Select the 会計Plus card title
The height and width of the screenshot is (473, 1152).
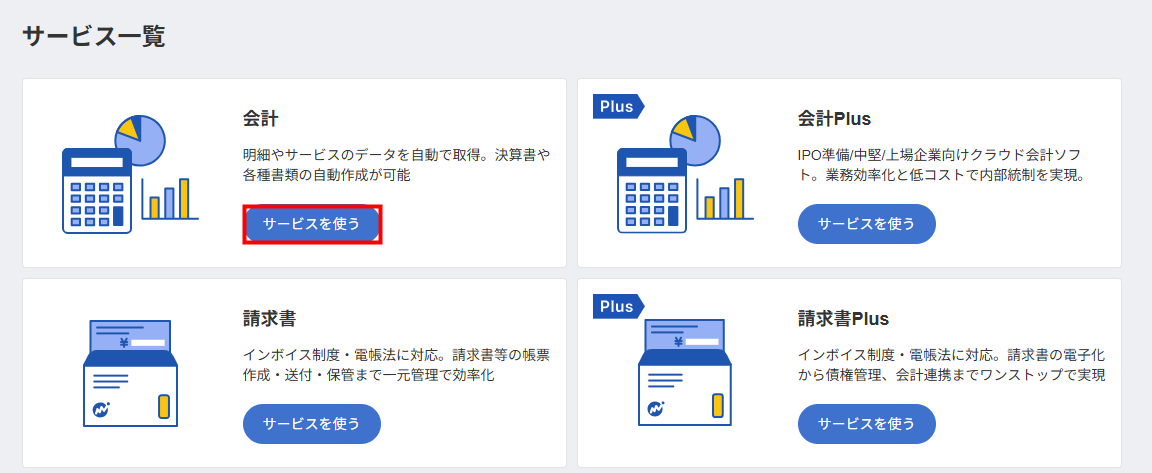tap(834, 119)
